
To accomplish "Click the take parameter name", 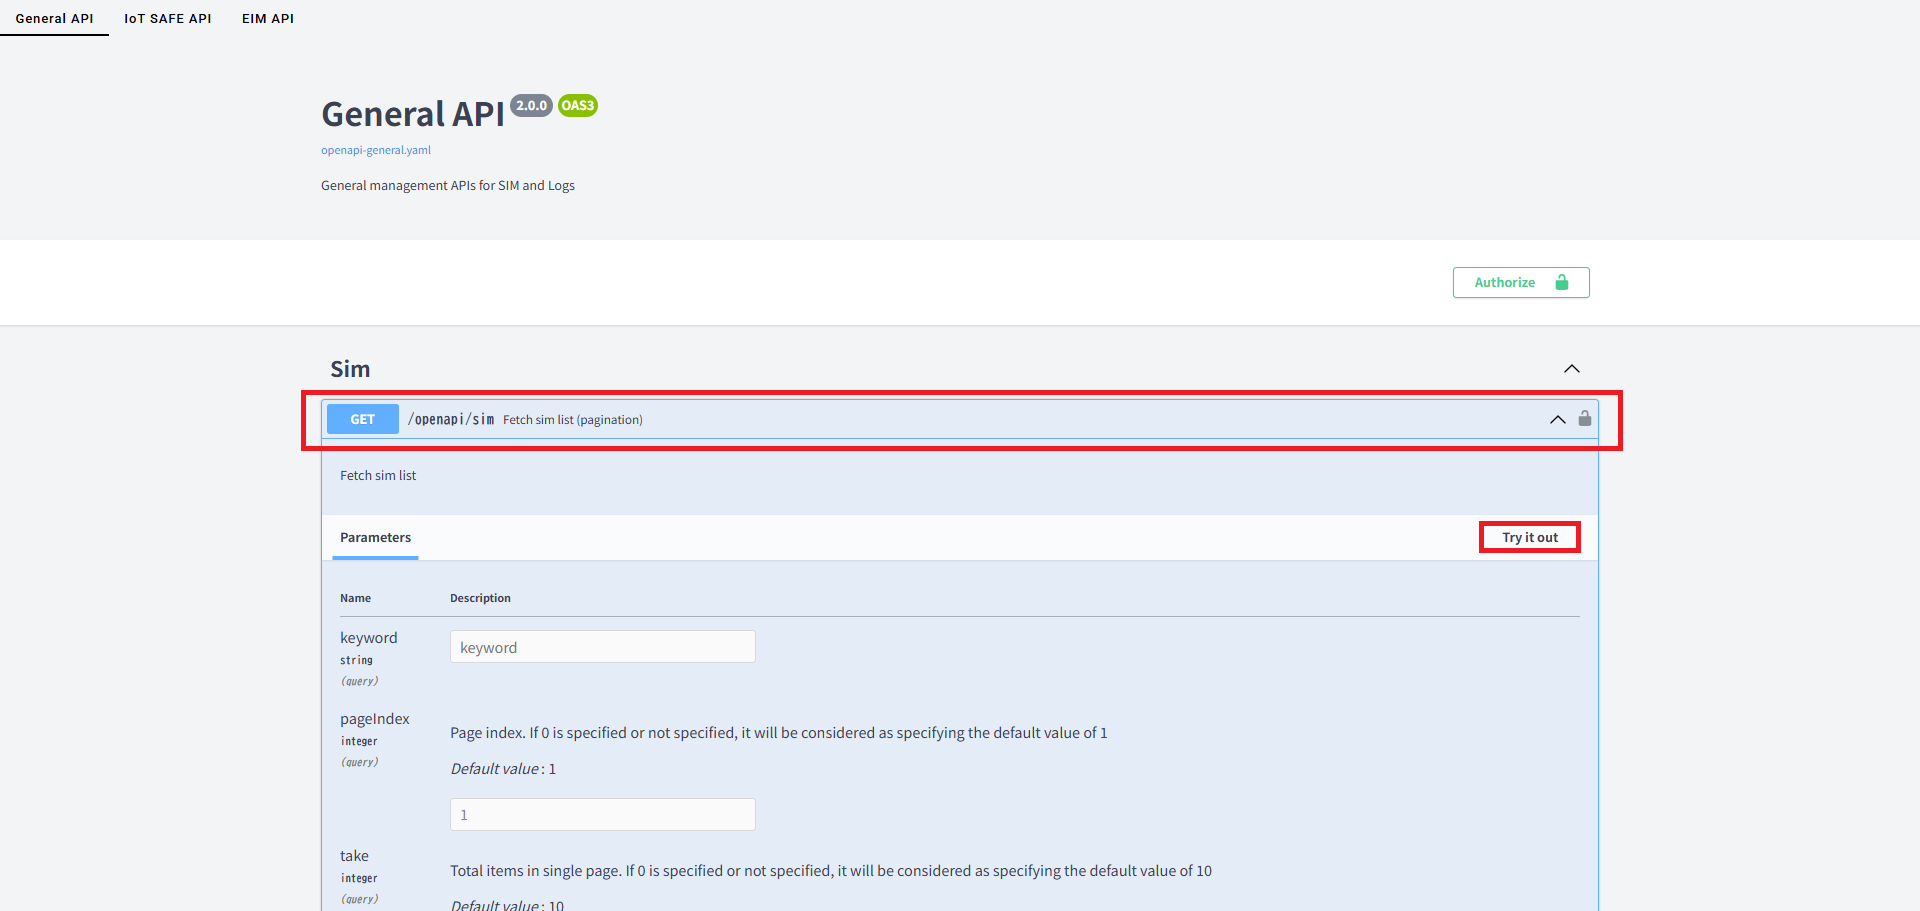I will coord(354,856).
